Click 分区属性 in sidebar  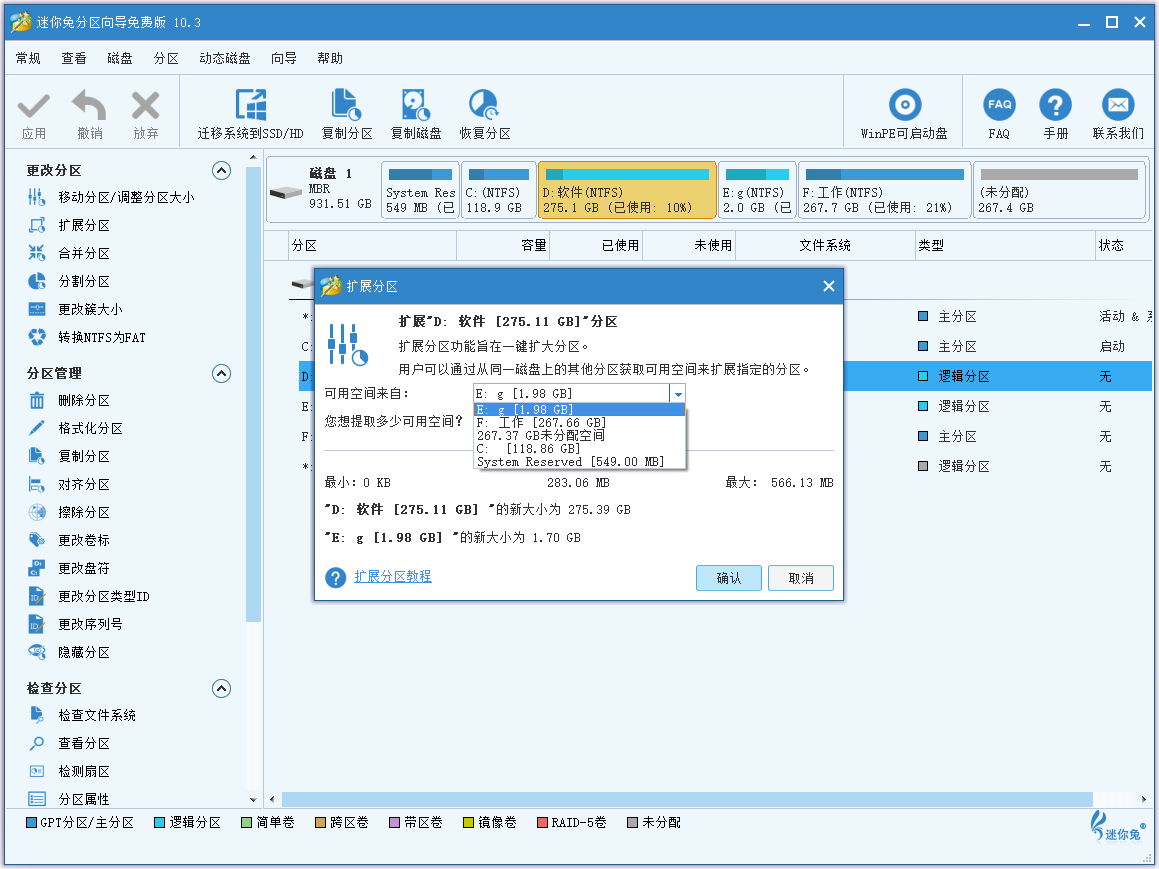click(x=69, y=800)
